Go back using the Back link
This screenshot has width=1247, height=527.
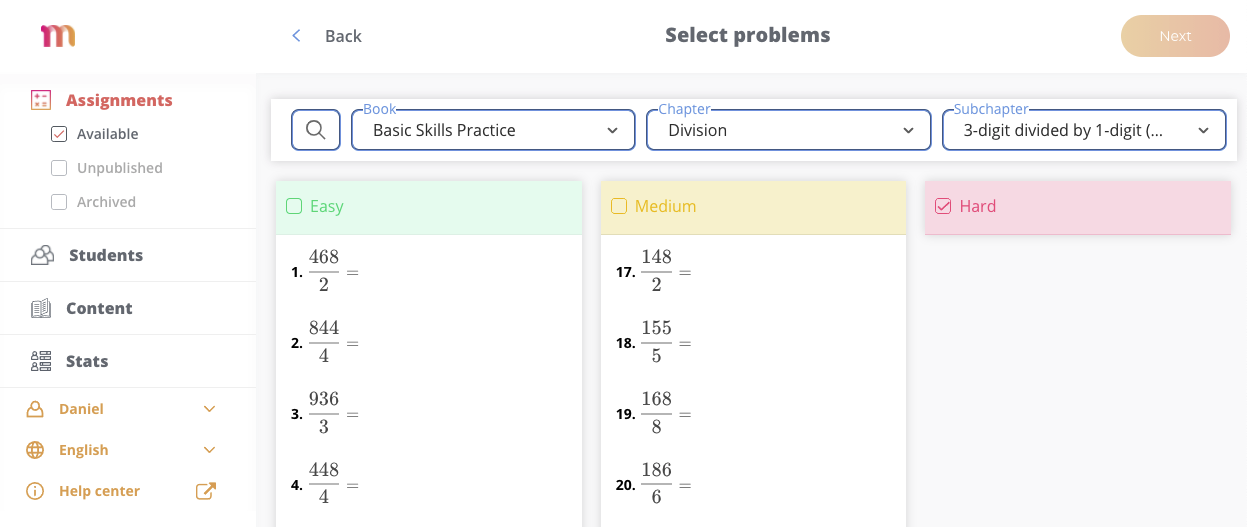327,36
